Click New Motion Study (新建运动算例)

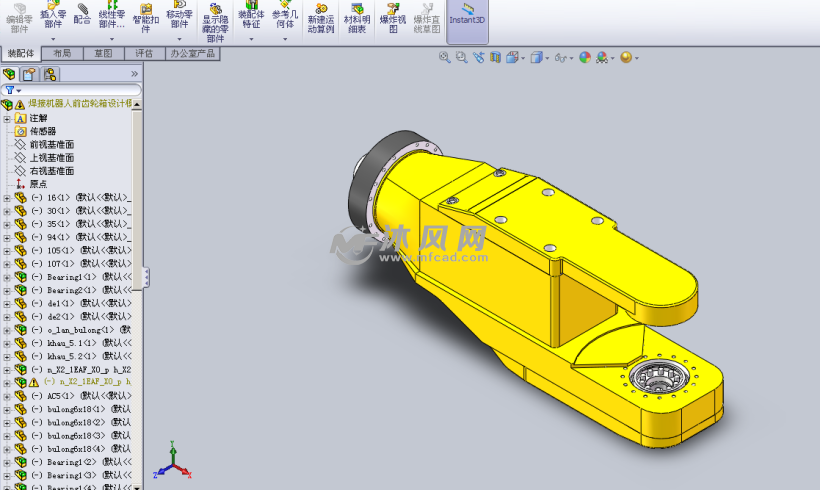tap(320, 17)
